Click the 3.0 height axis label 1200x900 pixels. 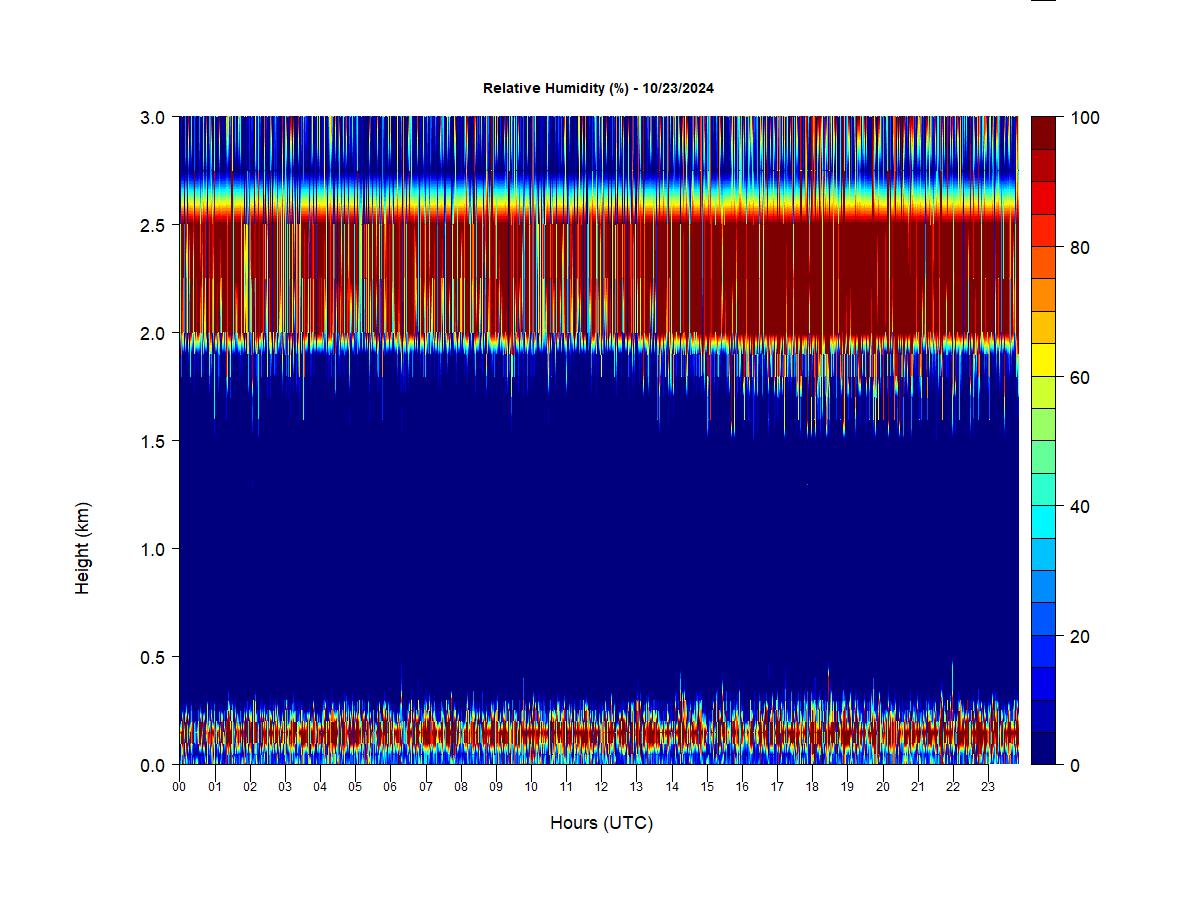[x=153, y=117]
